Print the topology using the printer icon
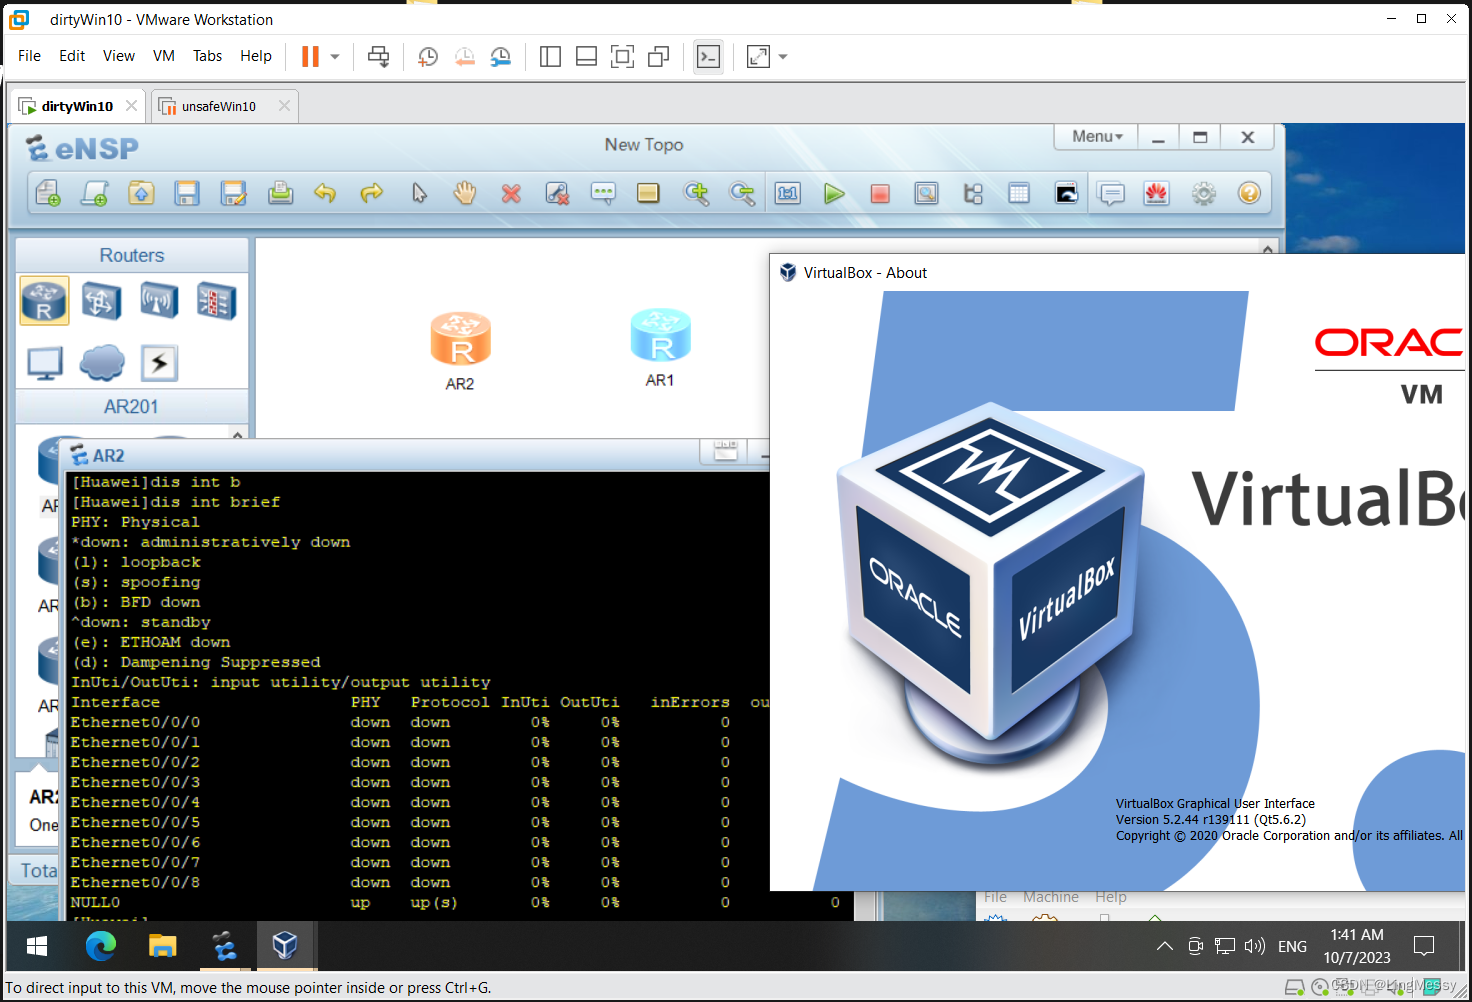Viewport: 1472px width, 1002px height. (280, 193)
